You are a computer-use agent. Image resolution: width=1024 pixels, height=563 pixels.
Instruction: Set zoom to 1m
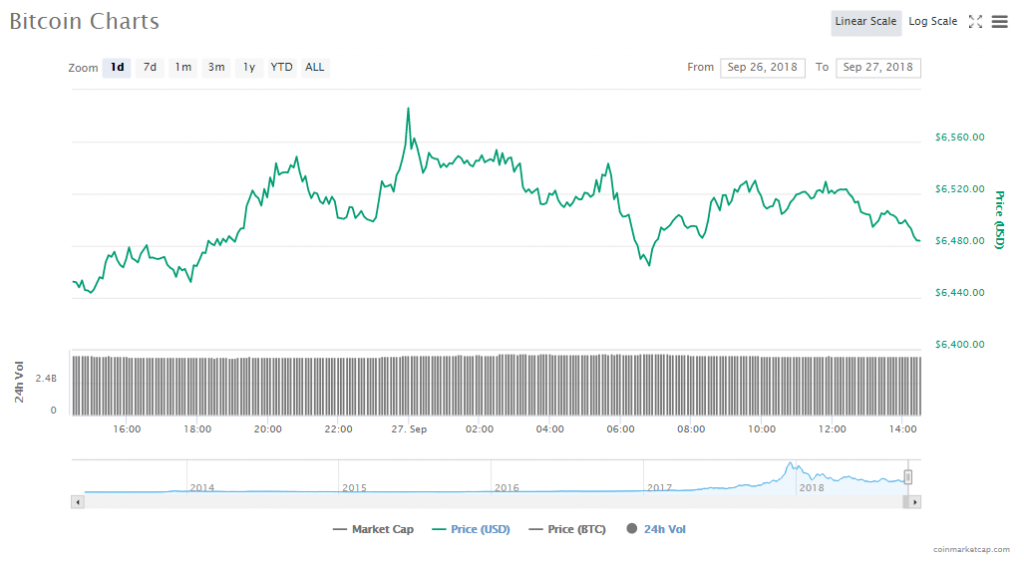183,68
